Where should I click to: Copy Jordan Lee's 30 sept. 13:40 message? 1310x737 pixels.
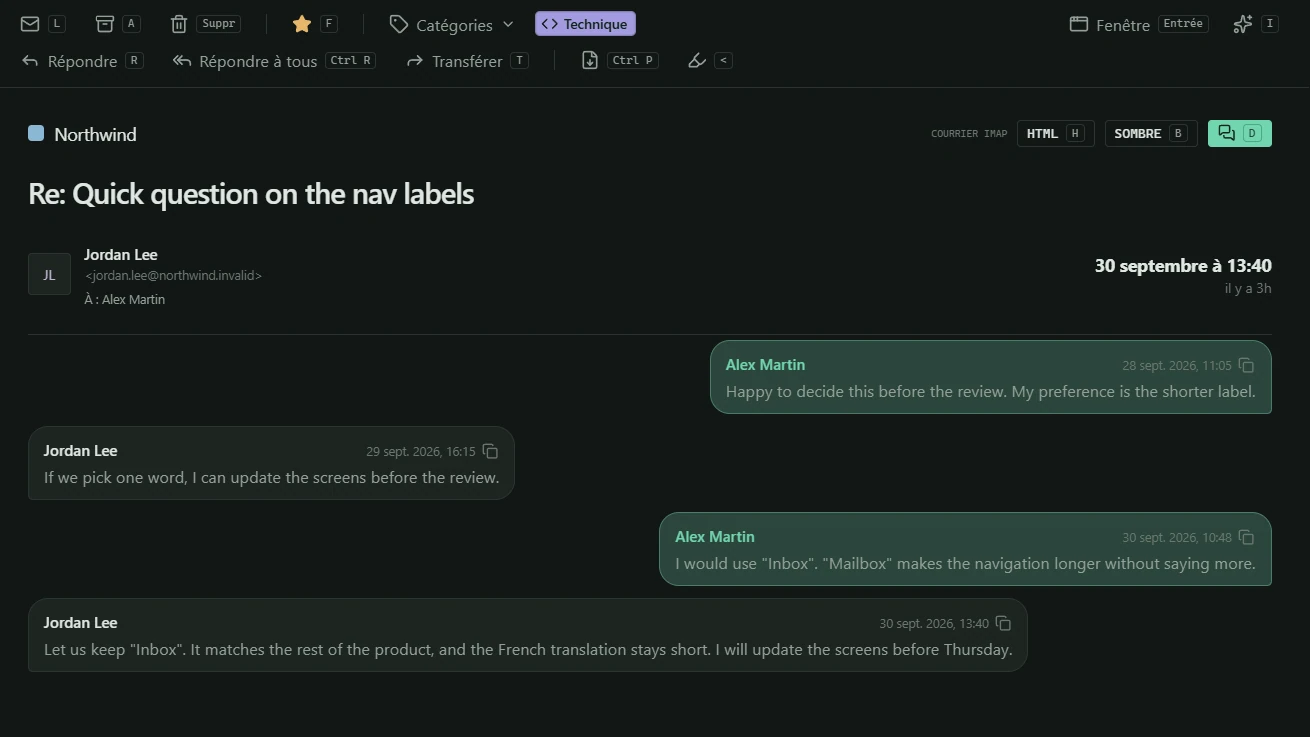(x=1003, y=624)
